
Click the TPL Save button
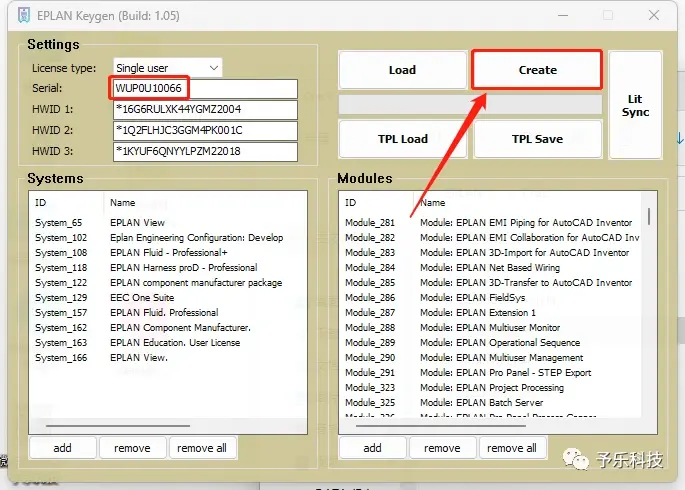pyautogui.click(x=537, y=139)
